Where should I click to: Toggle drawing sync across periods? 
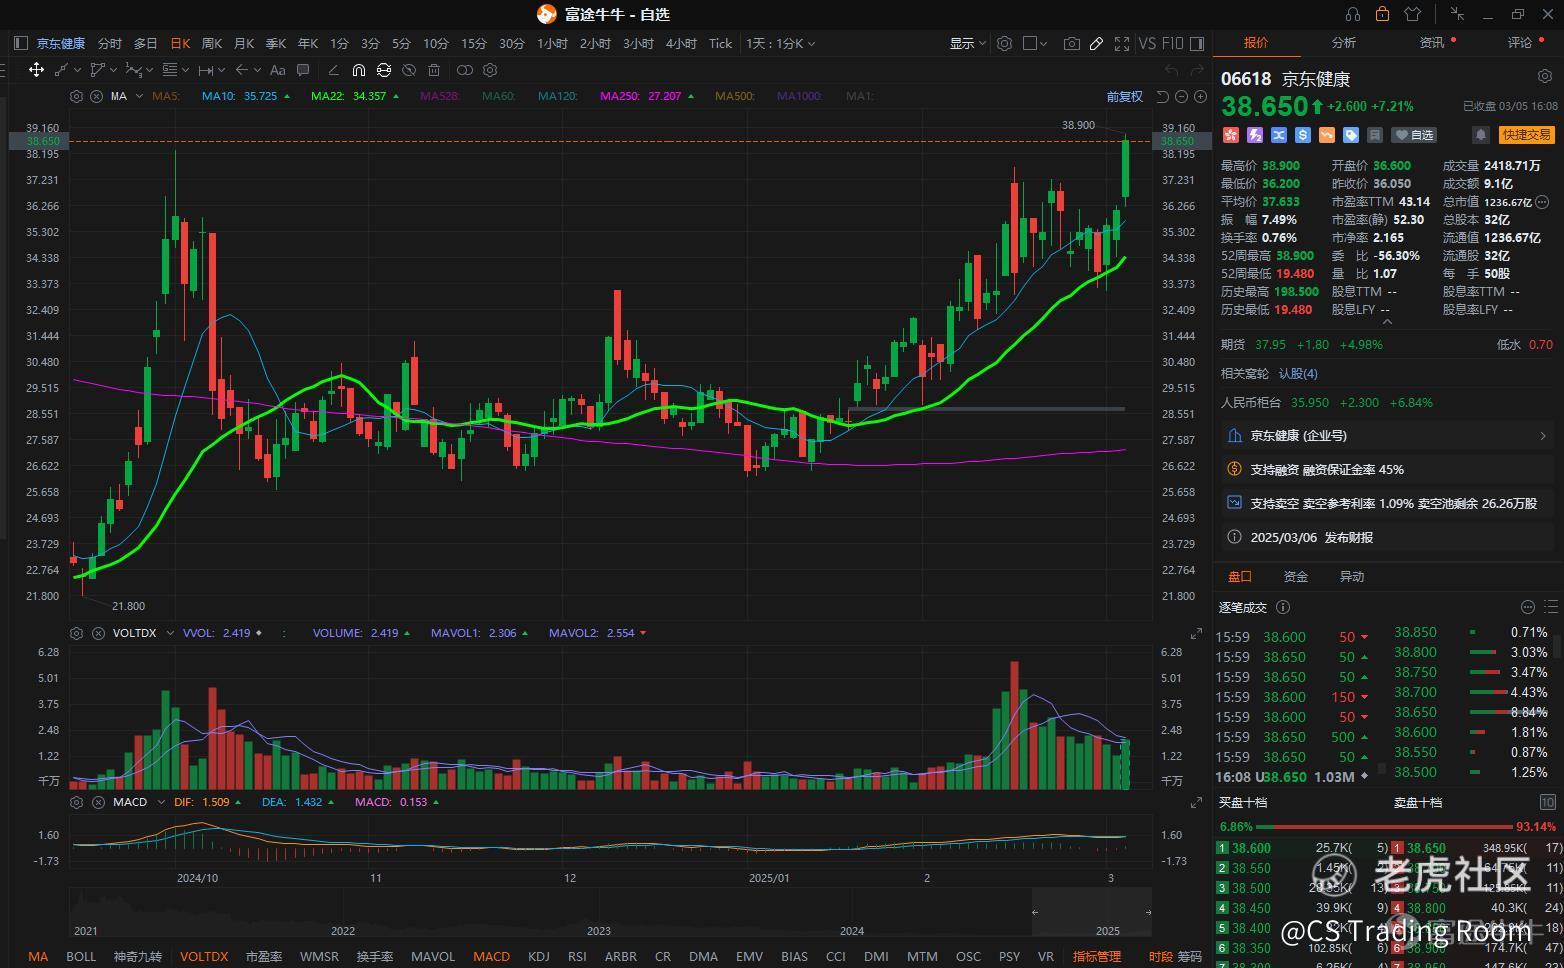[384, 70]
